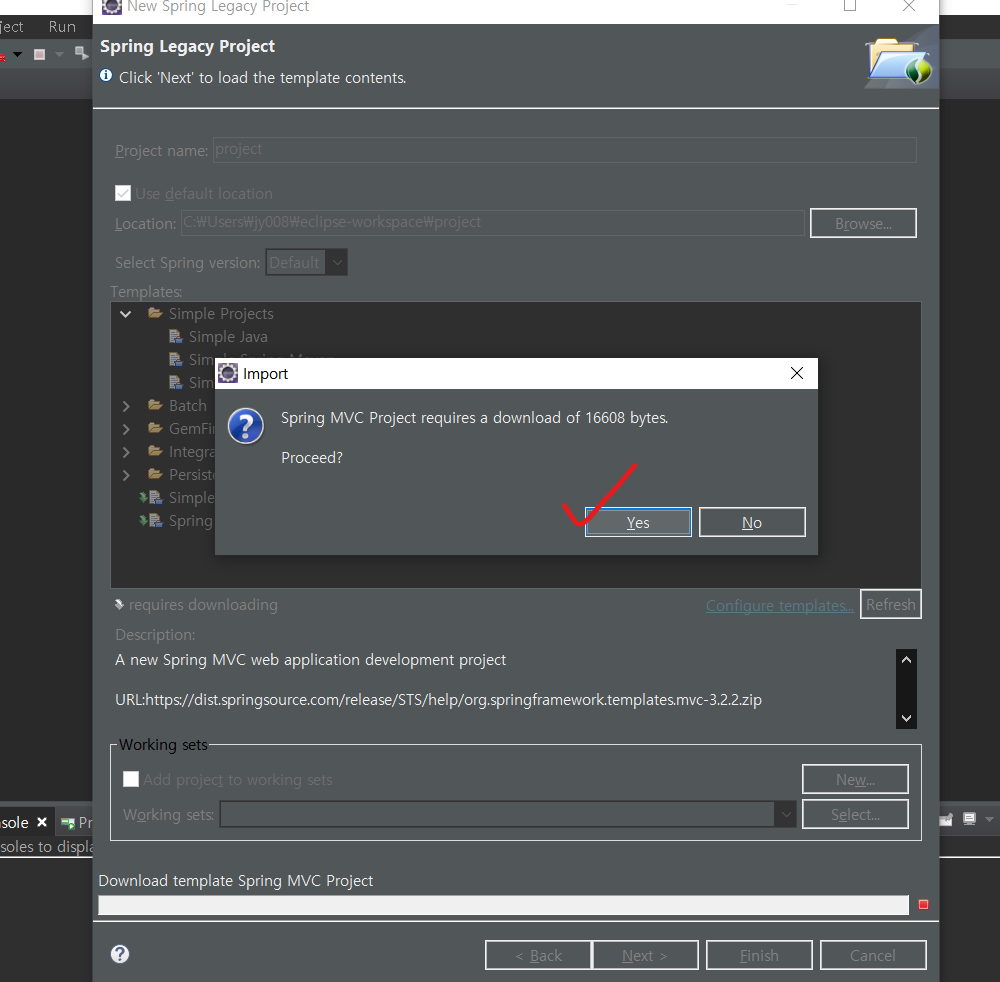Switch to the tab next to Console
The width and height of the screenshot is (1000, 982).
pos(77,823)
